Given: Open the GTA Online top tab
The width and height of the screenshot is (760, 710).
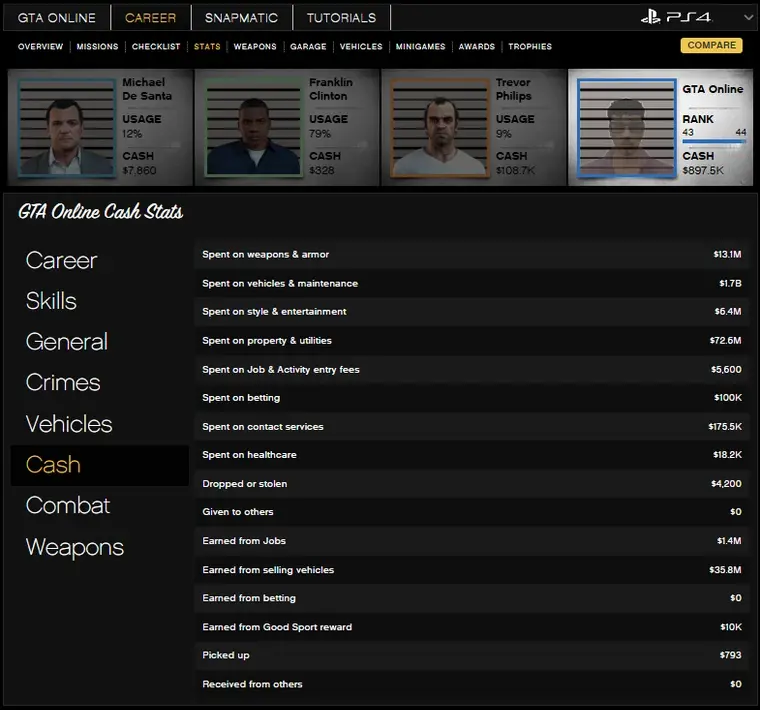Looking at the screenshot, I should pyautogui.click(x=57, y=18).
